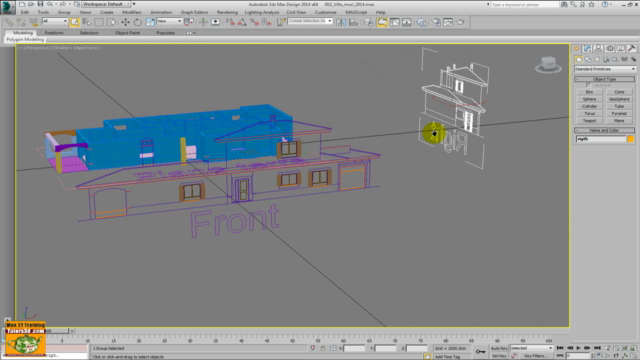Viewport: 640px width, 360px height.
Task: Open Key Filters dialog
Action: (536, 356)
